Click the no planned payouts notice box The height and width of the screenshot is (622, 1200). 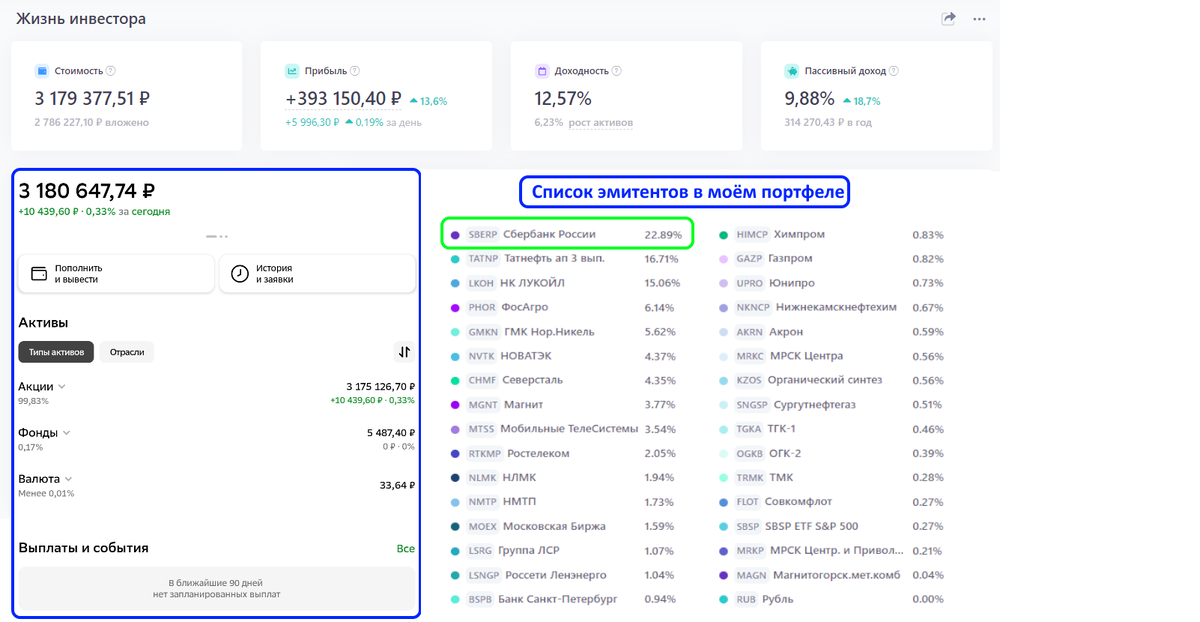(x=217, y=589)
